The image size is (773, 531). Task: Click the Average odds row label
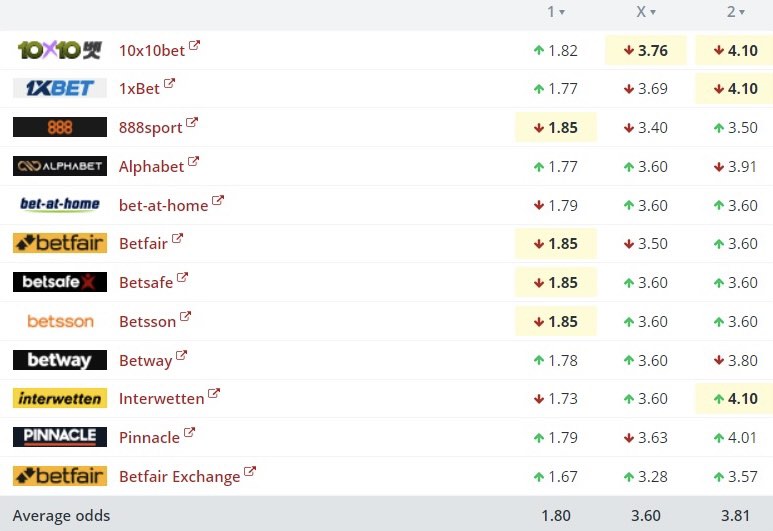point(62,516)
